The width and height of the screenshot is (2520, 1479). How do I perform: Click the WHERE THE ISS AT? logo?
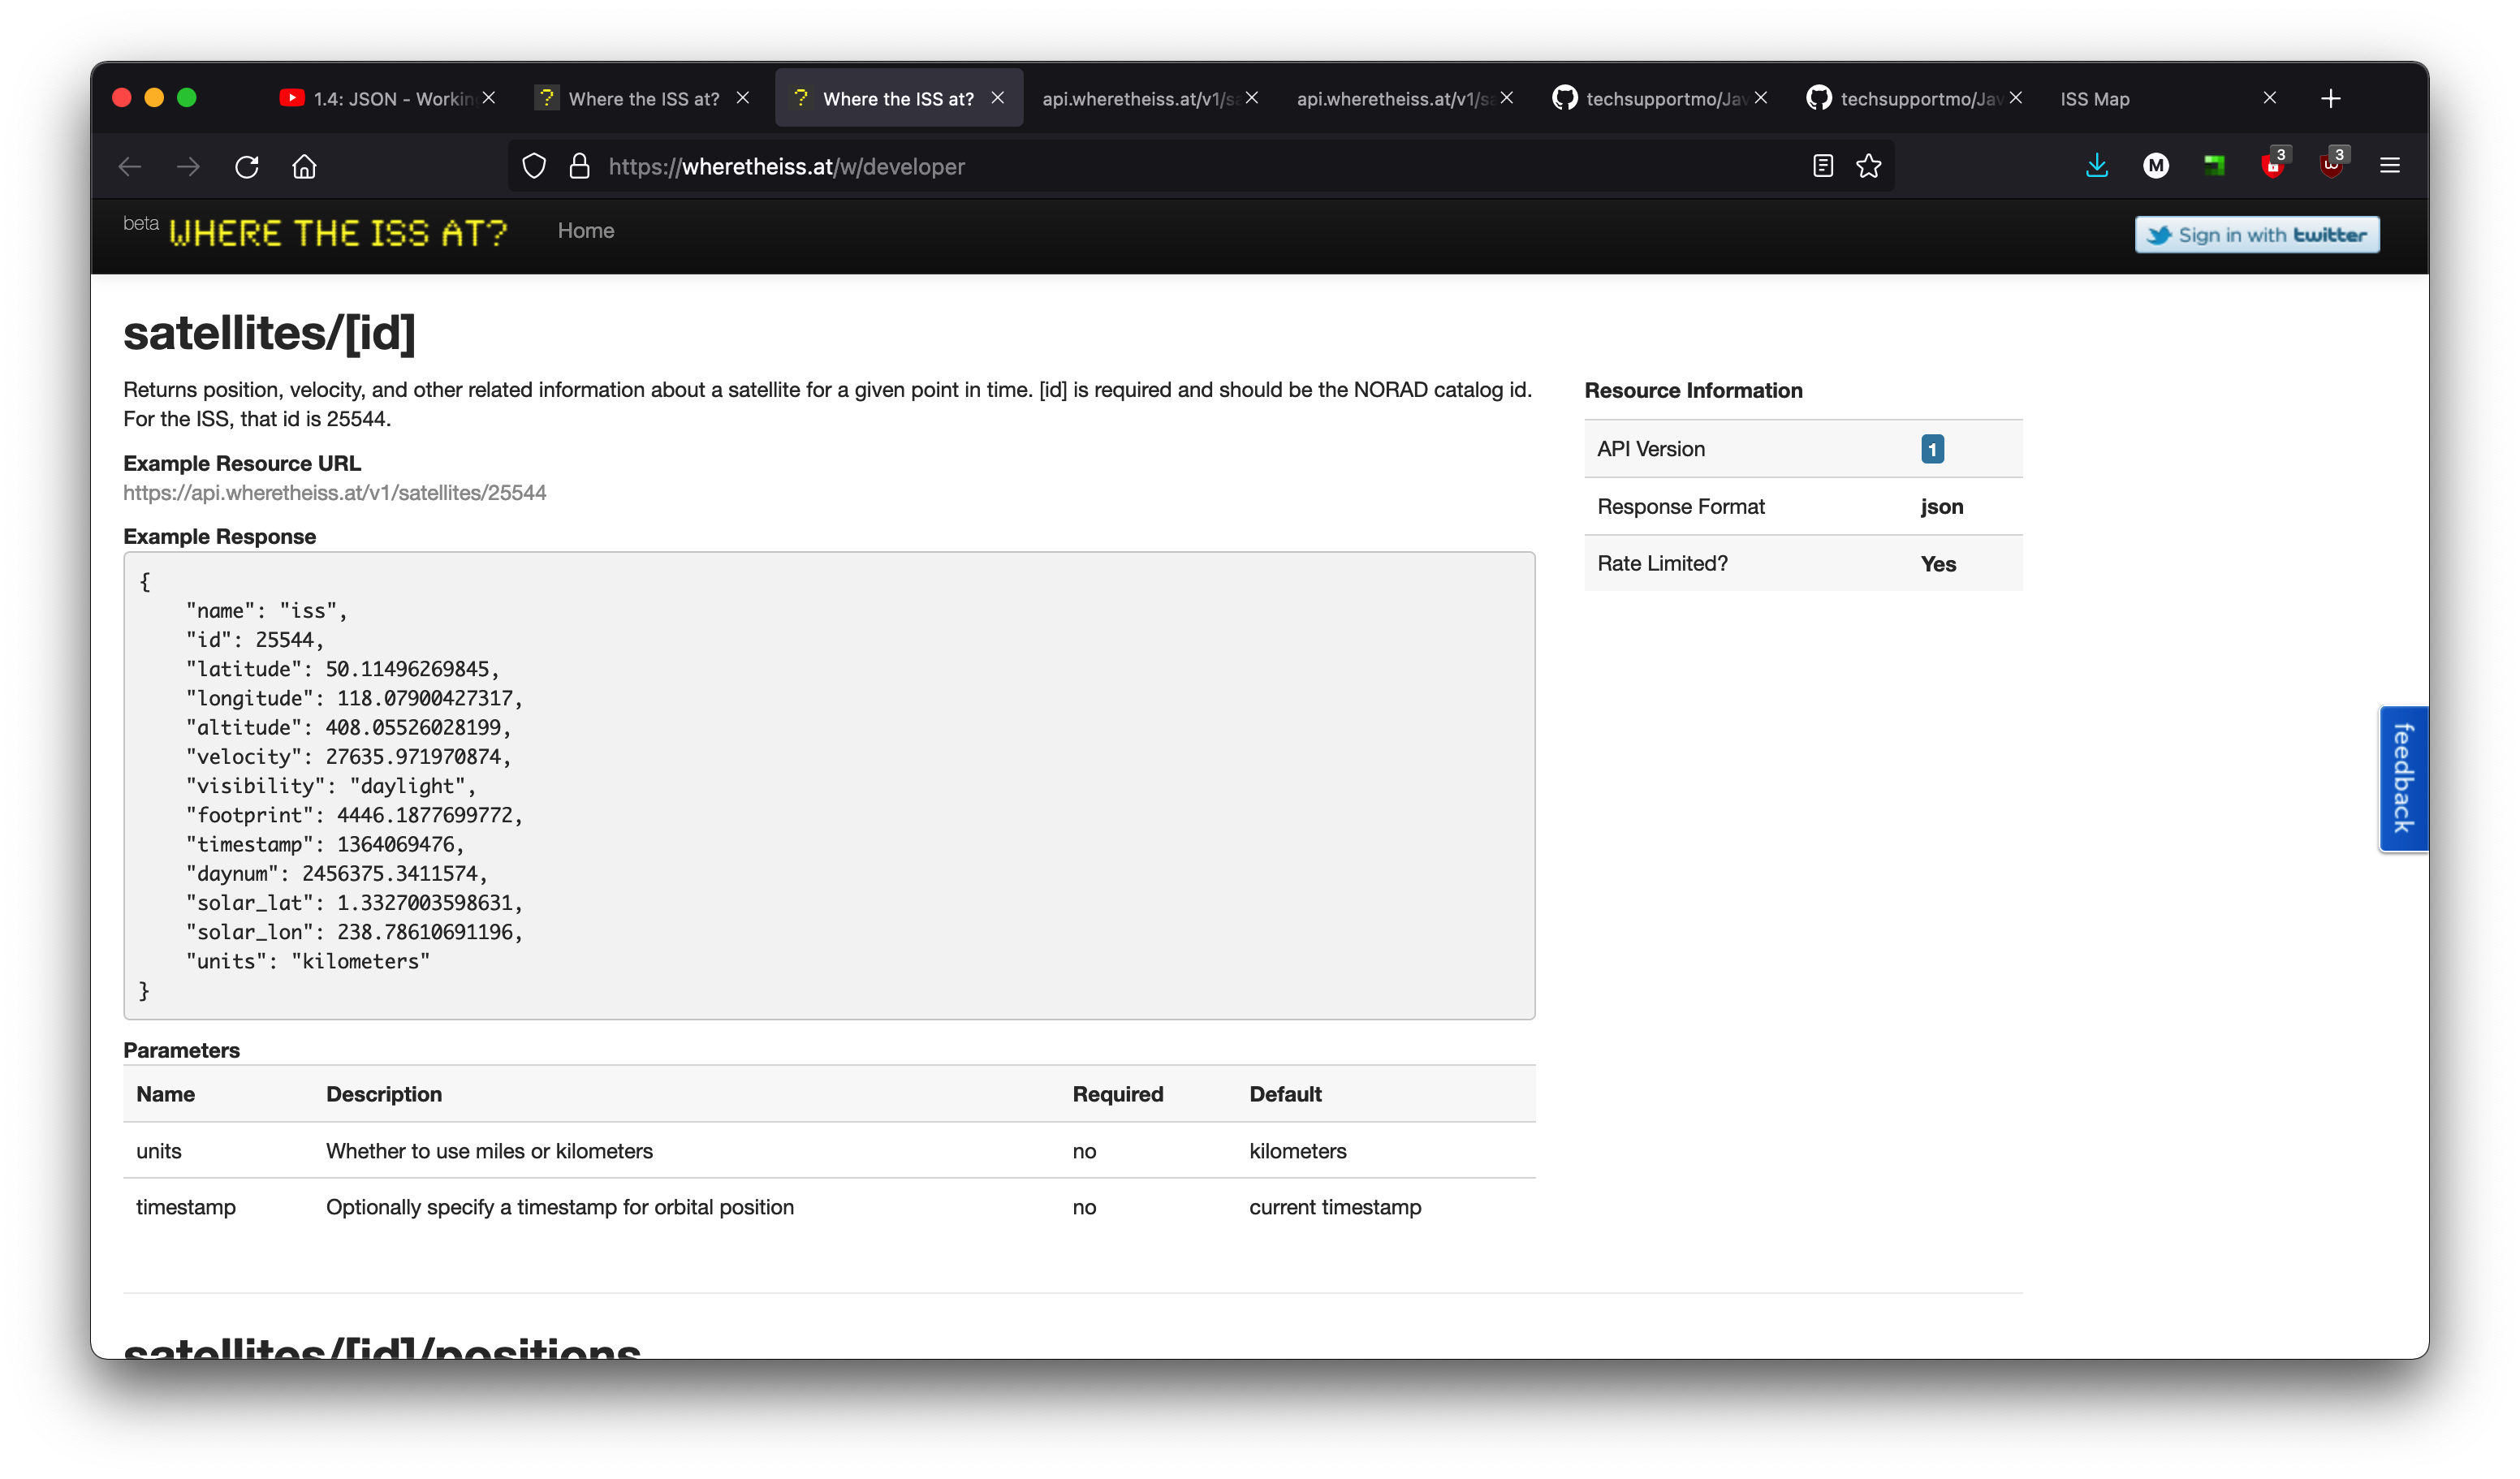tap(337, 233)
